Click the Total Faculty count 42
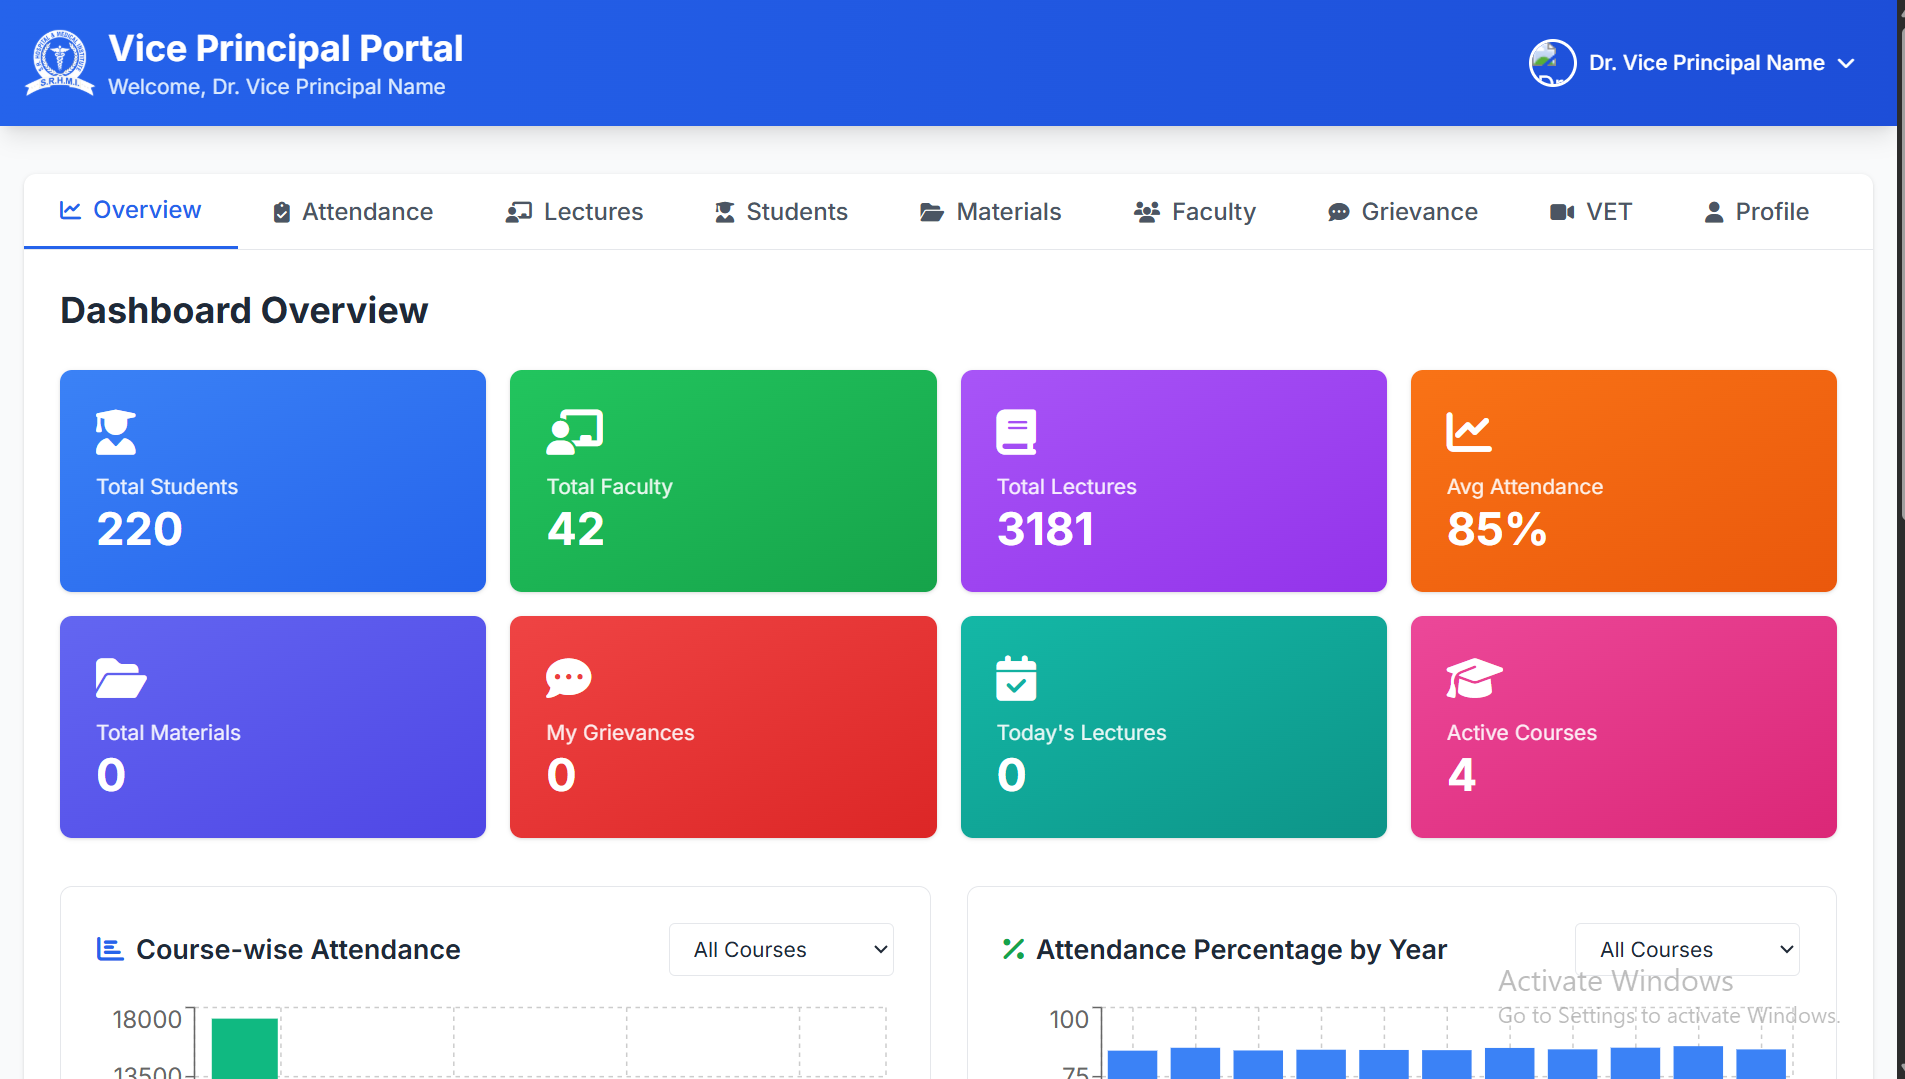Image resolution: width=1905 pixels, height=1079 pixels. (x=576, y=529)
